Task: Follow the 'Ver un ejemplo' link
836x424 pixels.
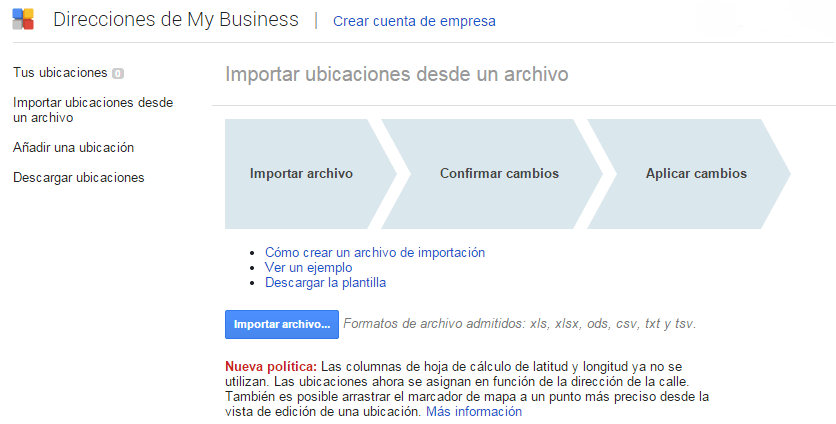Action: coord(308,268)
